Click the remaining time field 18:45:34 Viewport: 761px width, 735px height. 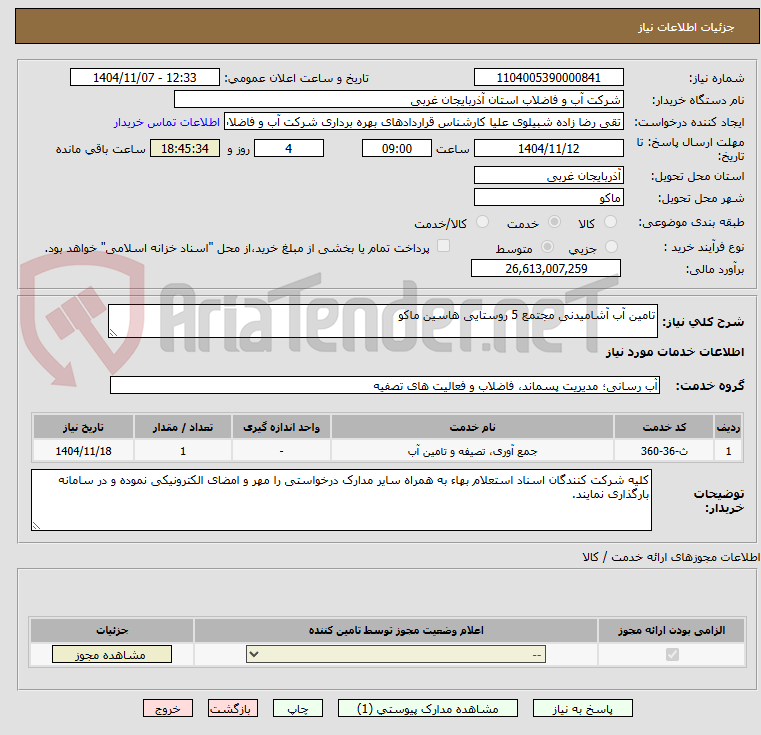click(x=184, y=148)
